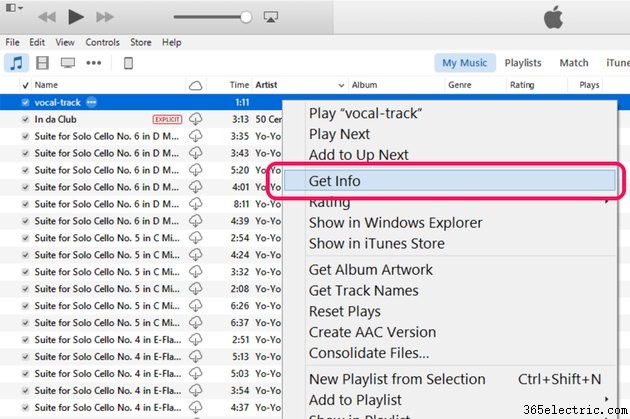Open the Edit menu

pyautogui.click(x=37, y=42)
